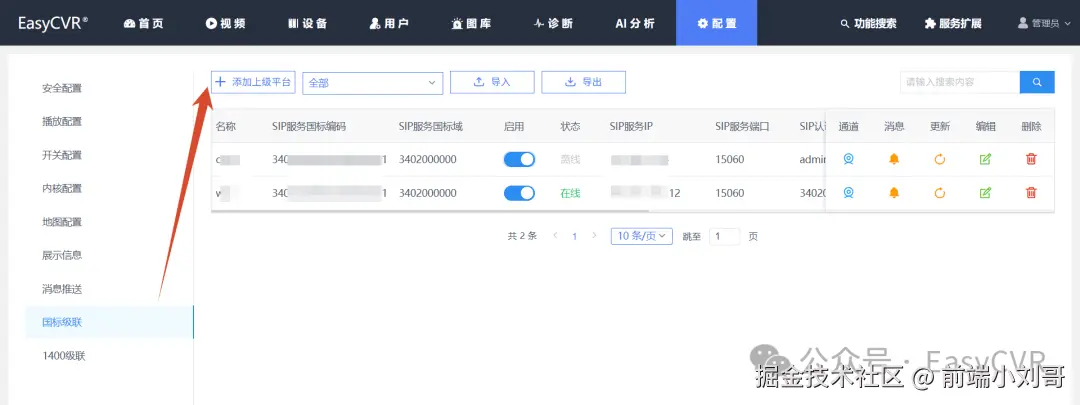Focus the 请输入搜索内容 search field
Image resolution: width=1080 pixels, height=405 pixels.
pyautogui.click(x=959, y=82)
